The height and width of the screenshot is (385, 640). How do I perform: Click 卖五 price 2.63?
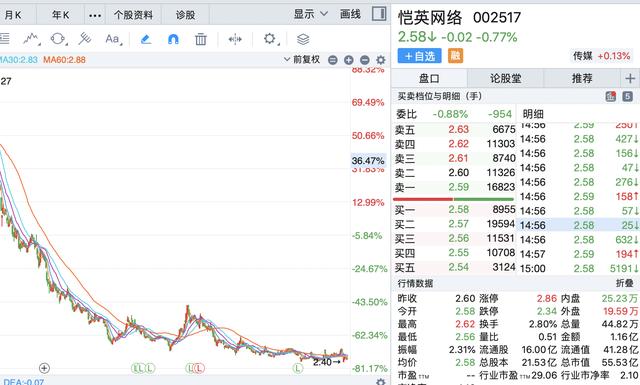pyautogui.click(x=458, y=129)
